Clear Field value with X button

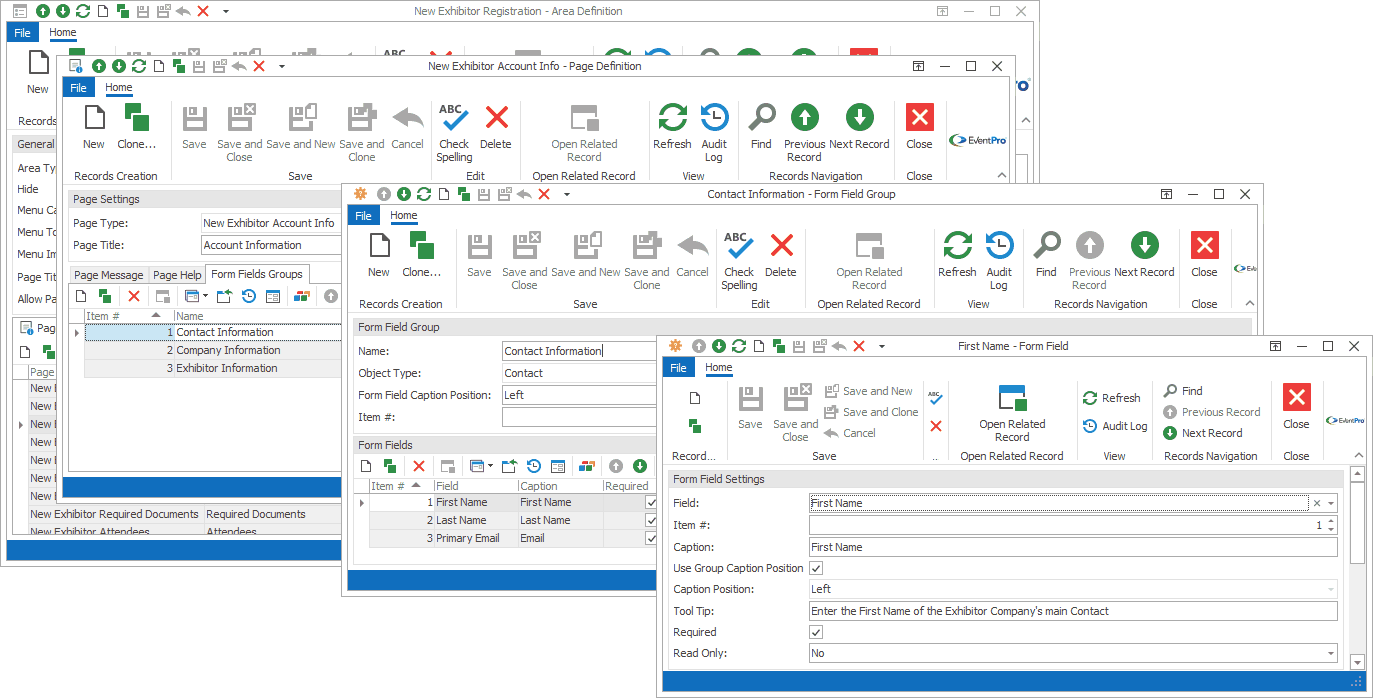click(x=1317, y=503)
